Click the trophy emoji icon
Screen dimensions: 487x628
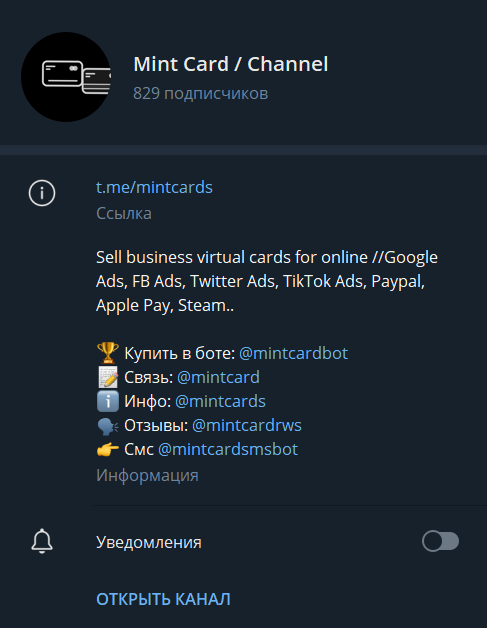[x=108, y=353]
